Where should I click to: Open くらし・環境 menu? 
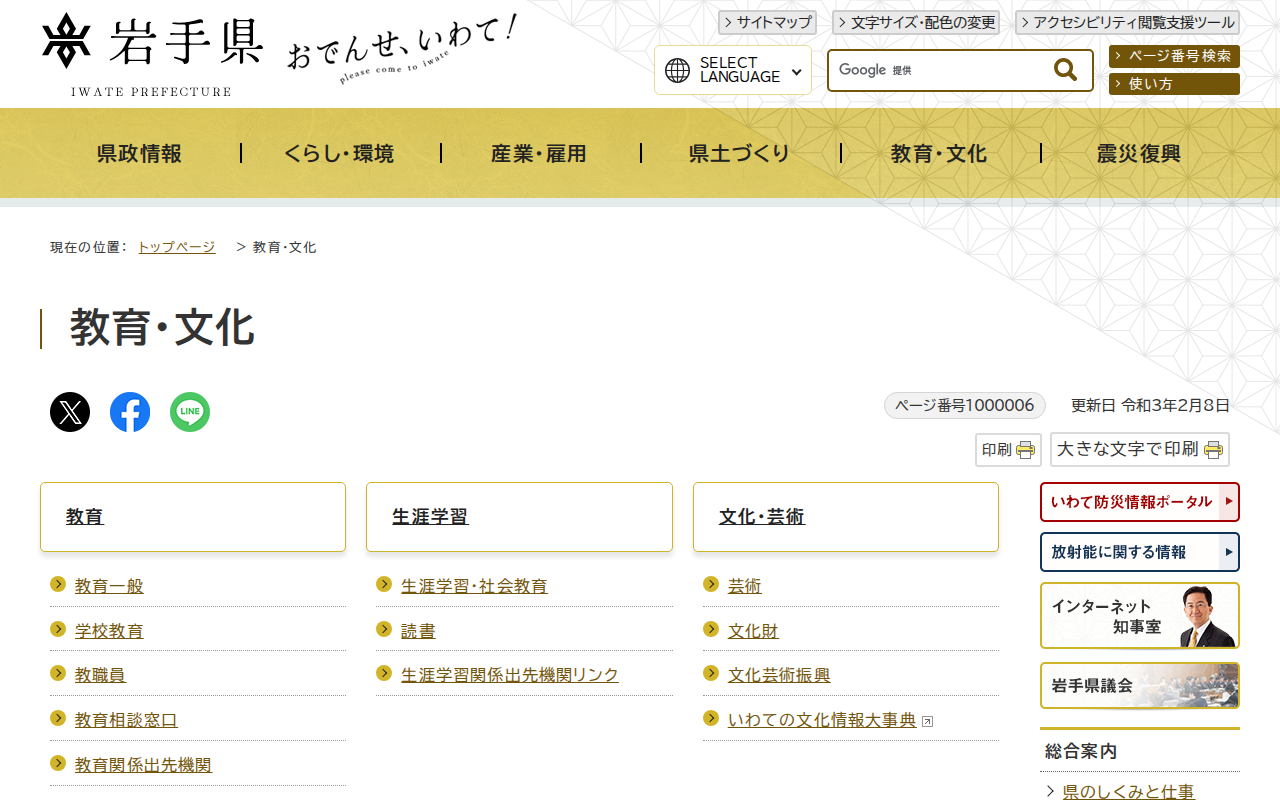(x=340, y=153)
